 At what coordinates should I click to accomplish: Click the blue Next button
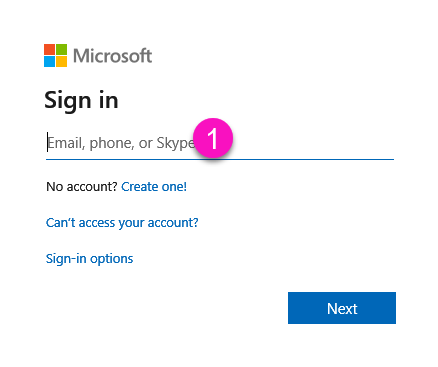(342, 308)
